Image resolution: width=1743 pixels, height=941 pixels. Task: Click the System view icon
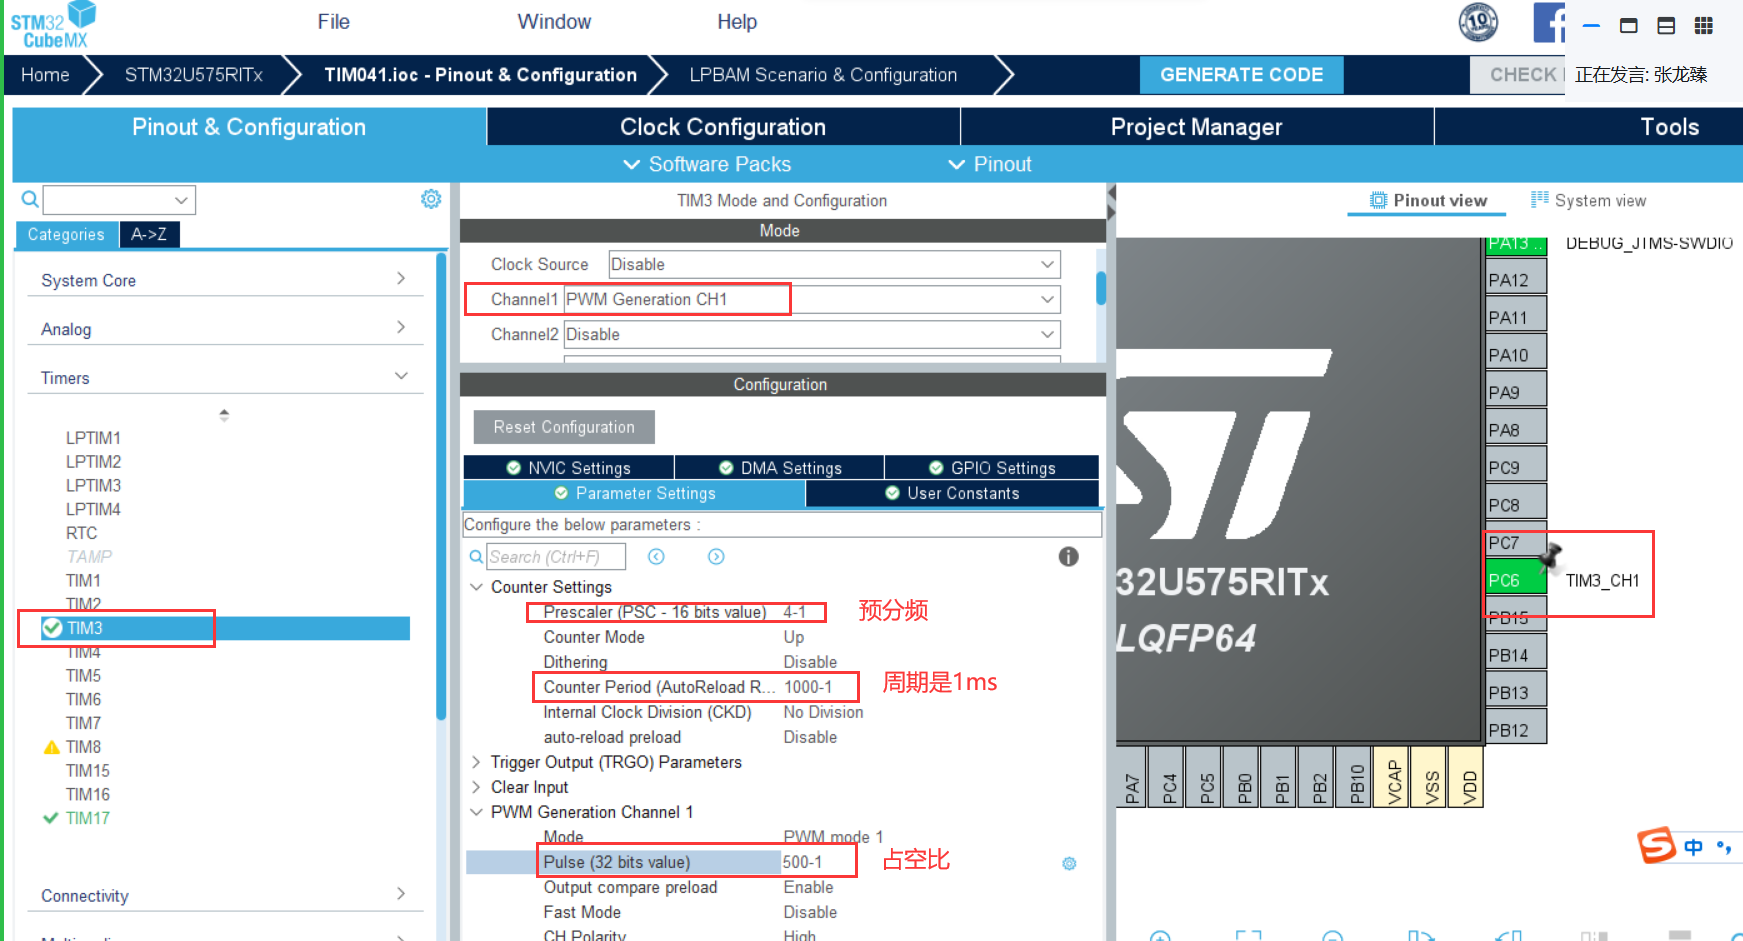(x=1540, y=199)
